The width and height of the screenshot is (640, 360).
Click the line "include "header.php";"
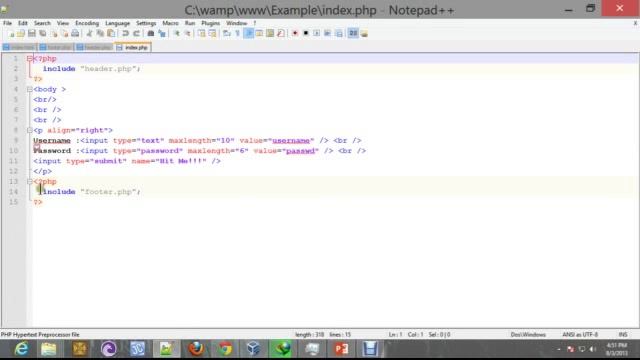[x=91, y=69]
